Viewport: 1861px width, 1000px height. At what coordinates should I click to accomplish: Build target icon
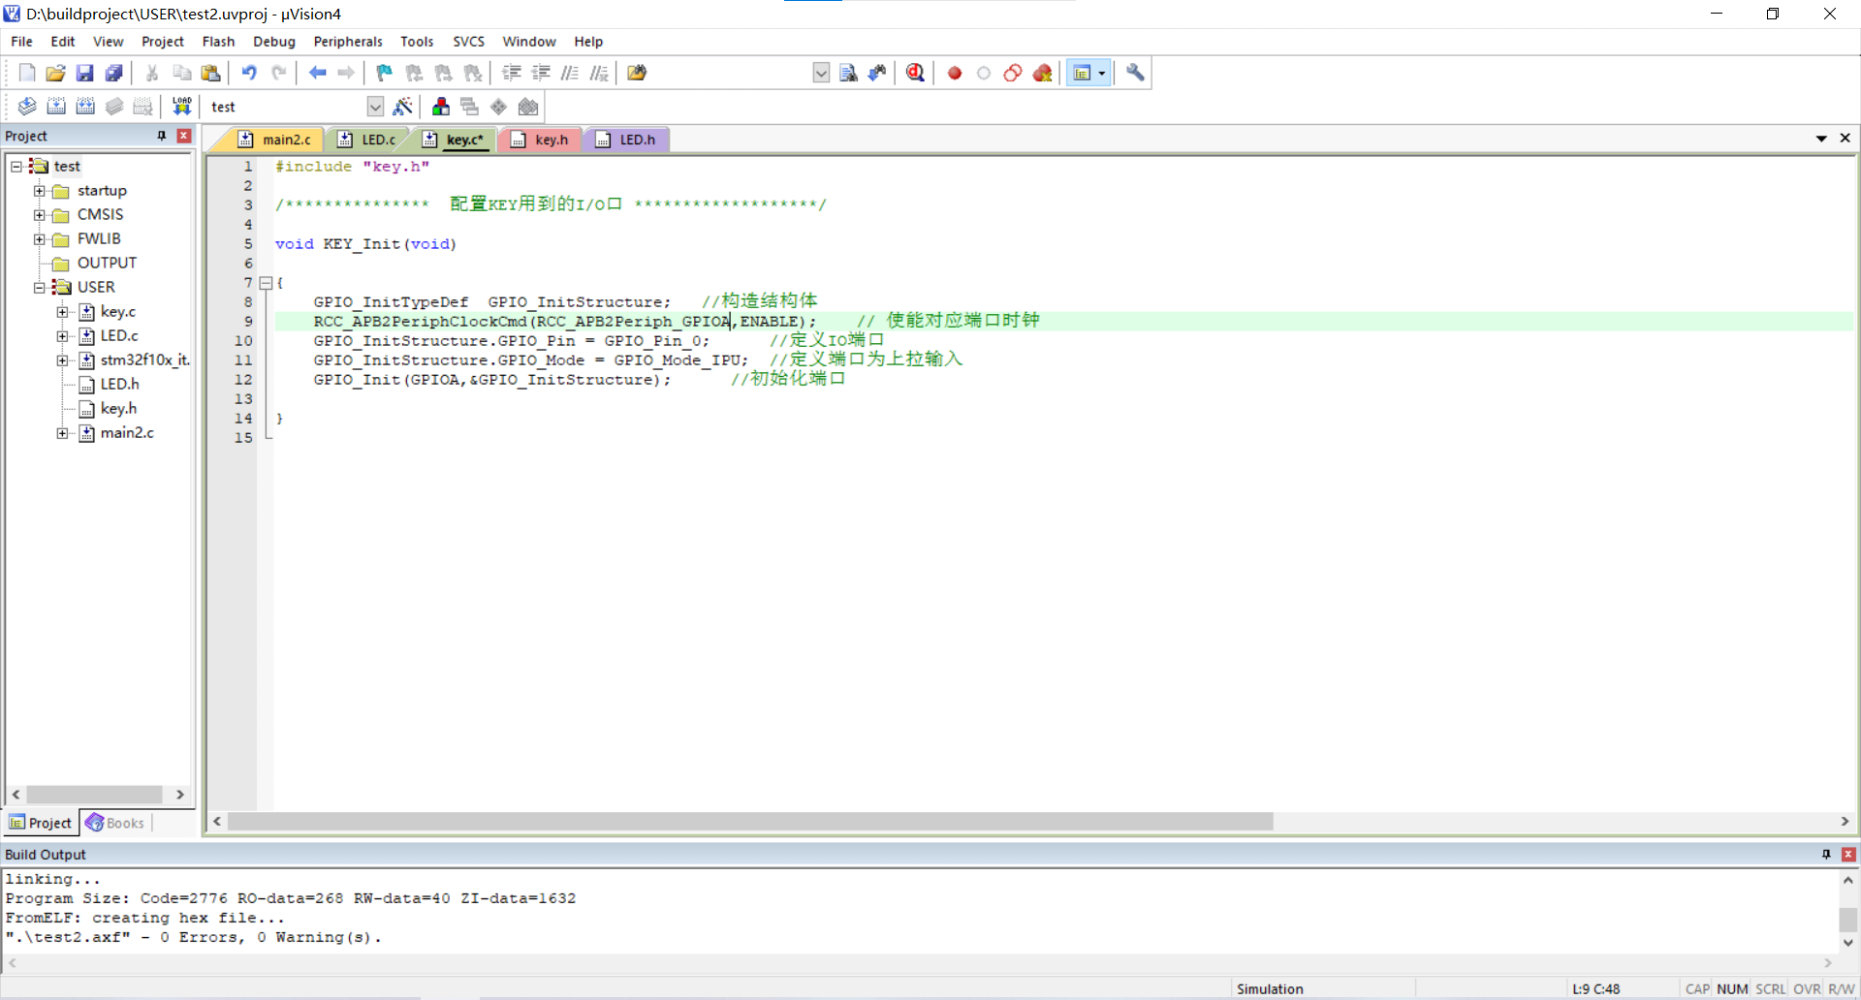56,107
